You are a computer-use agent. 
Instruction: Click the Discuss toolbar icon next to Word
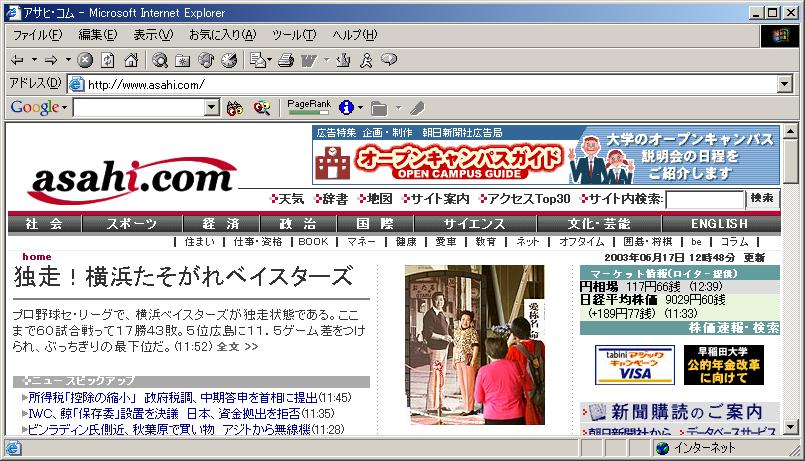pyautogui.click(x=343, y=61)
